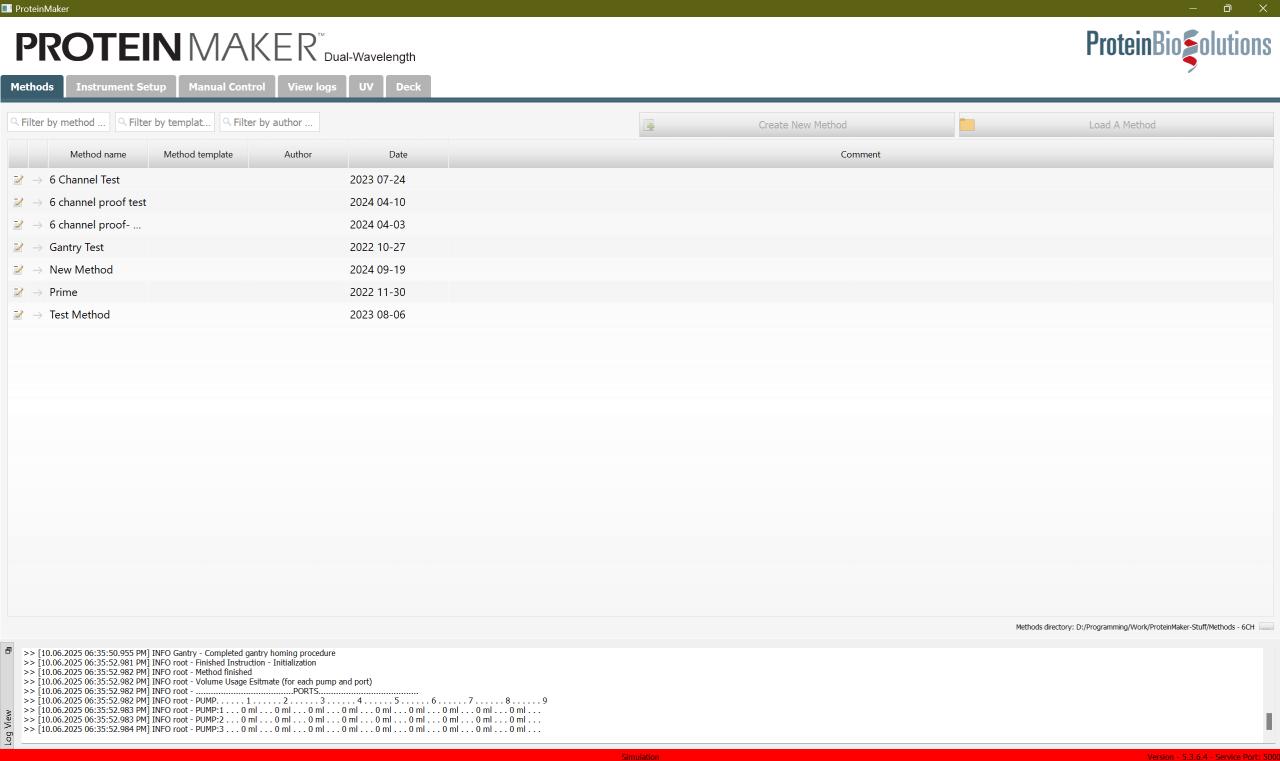Screen dimensions: 1280x761
Task: Click the arrow icon beside New Method
Action: [x=38, y=270]
